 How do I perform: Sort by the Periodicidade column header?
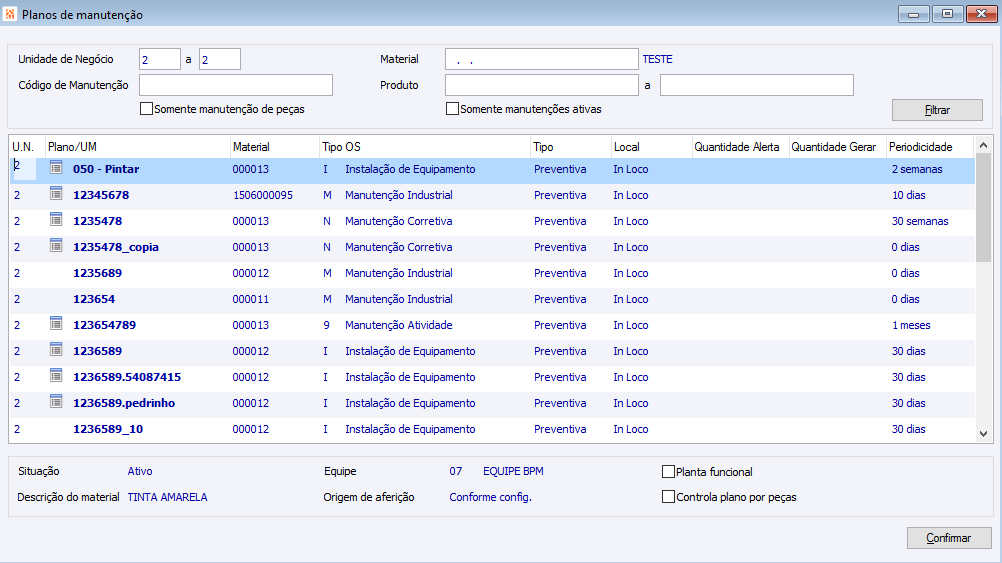[x=929, y=147]
